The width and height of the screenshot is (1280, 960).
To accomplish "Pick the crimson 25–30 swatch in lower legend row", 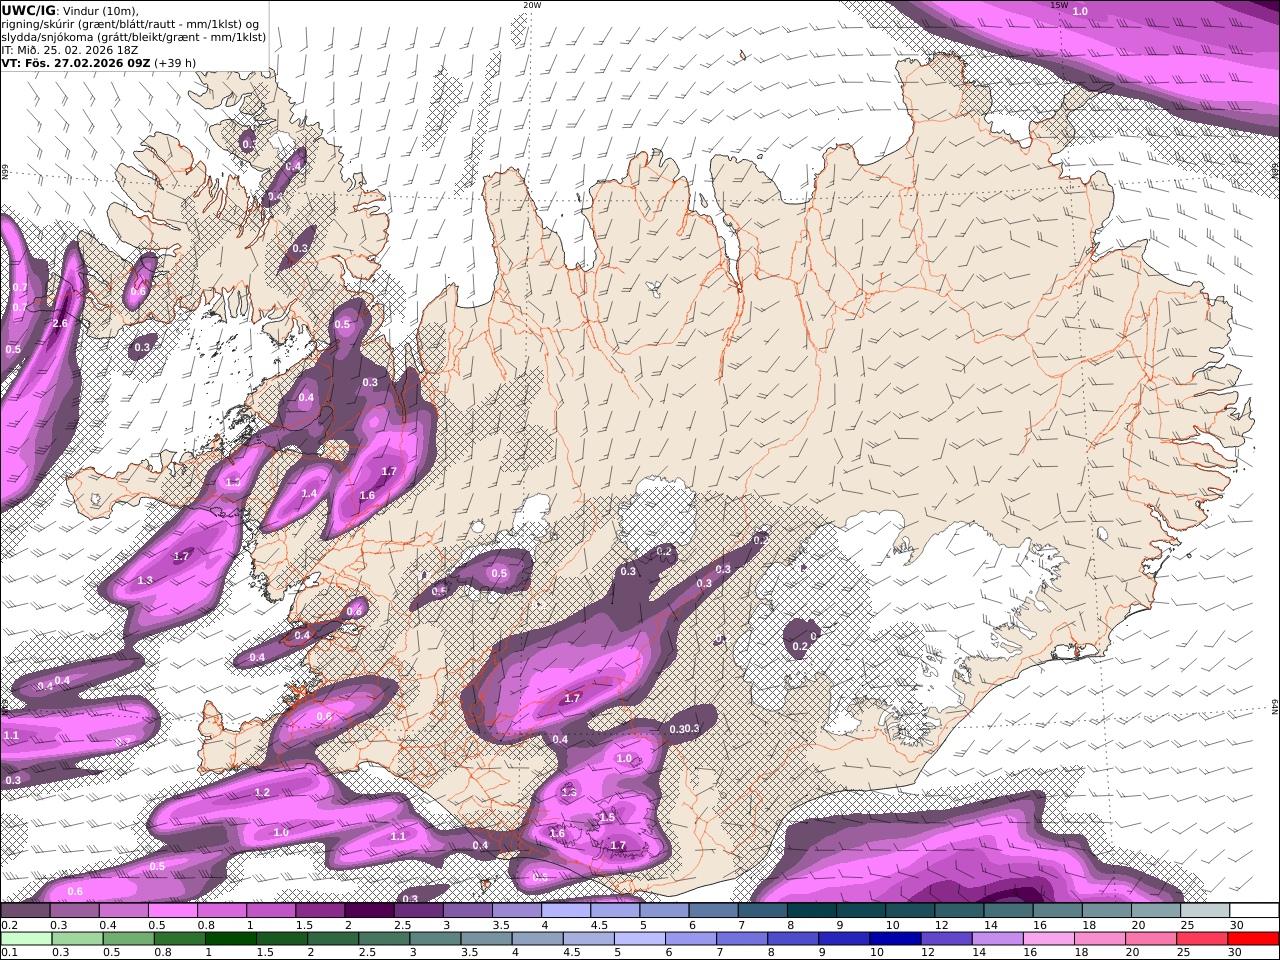I will coord(1202,938).
